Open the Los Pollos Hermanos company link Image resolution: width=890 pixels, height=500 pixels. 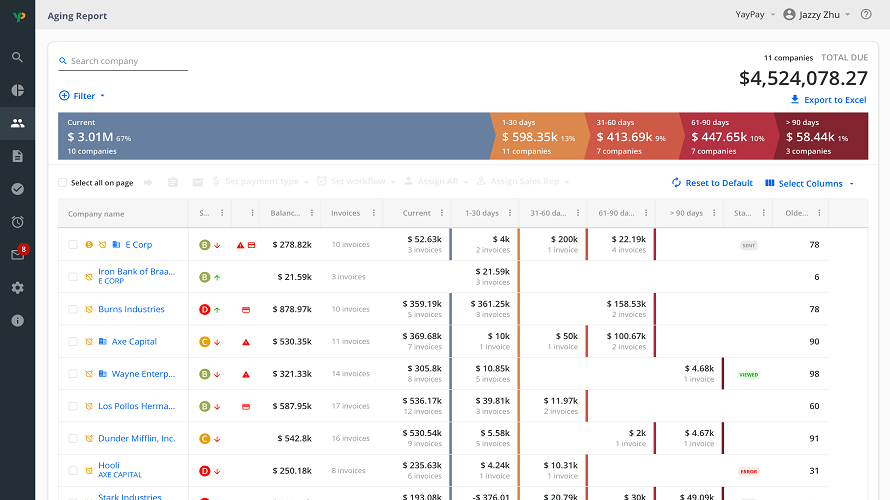point(136,407)
